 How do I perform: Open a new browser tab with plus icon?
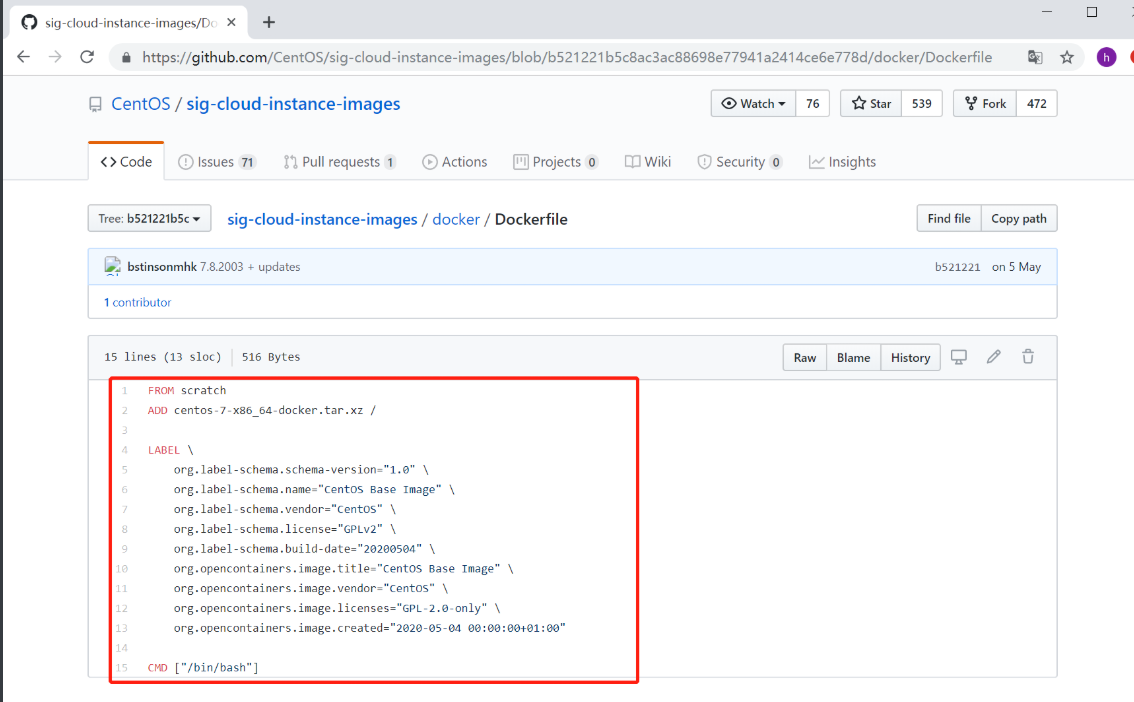point(268,22)
